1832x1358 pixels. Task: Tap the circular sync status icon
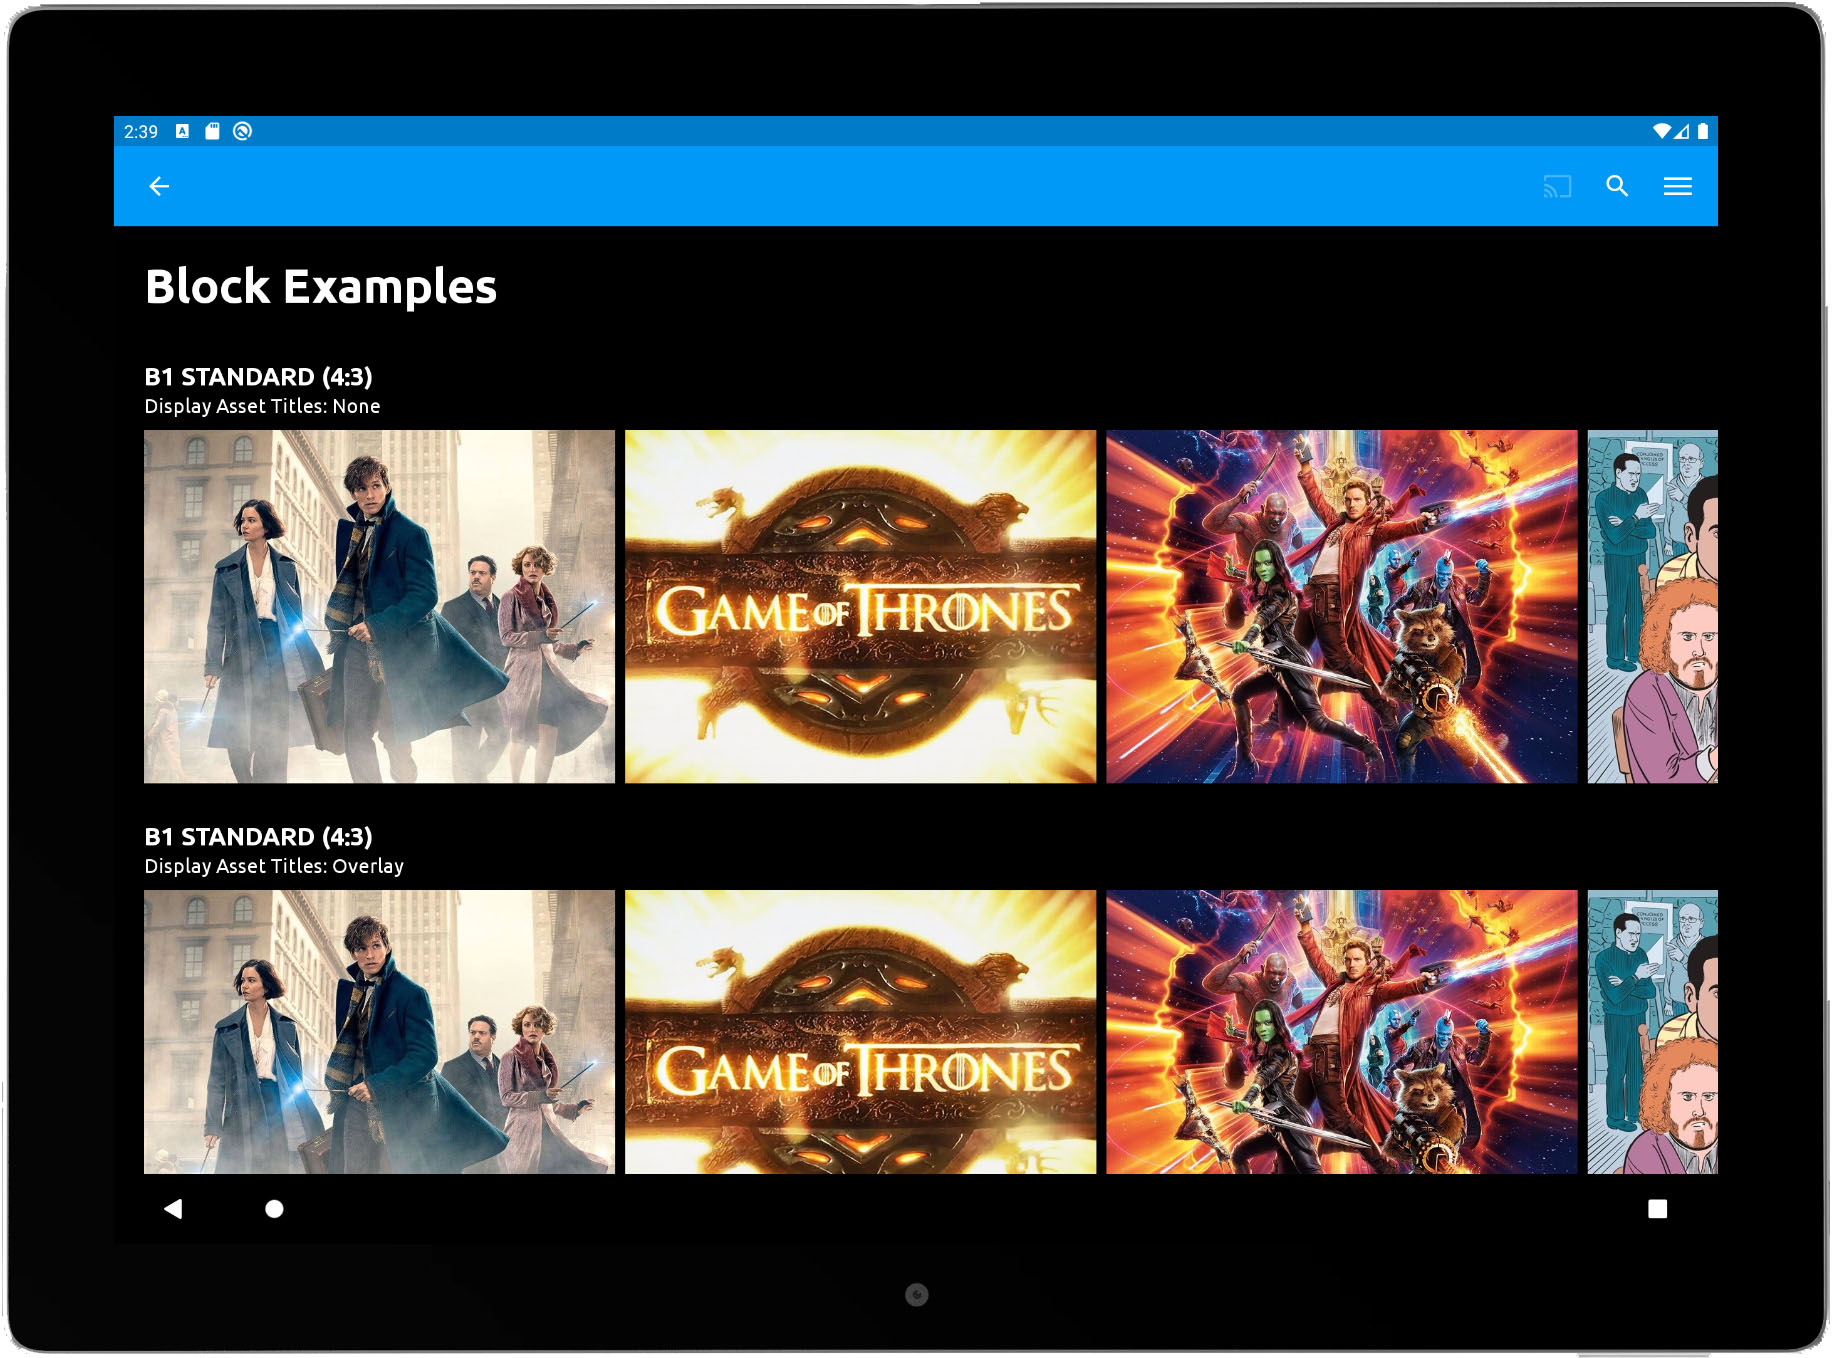[x=242, y=131]
